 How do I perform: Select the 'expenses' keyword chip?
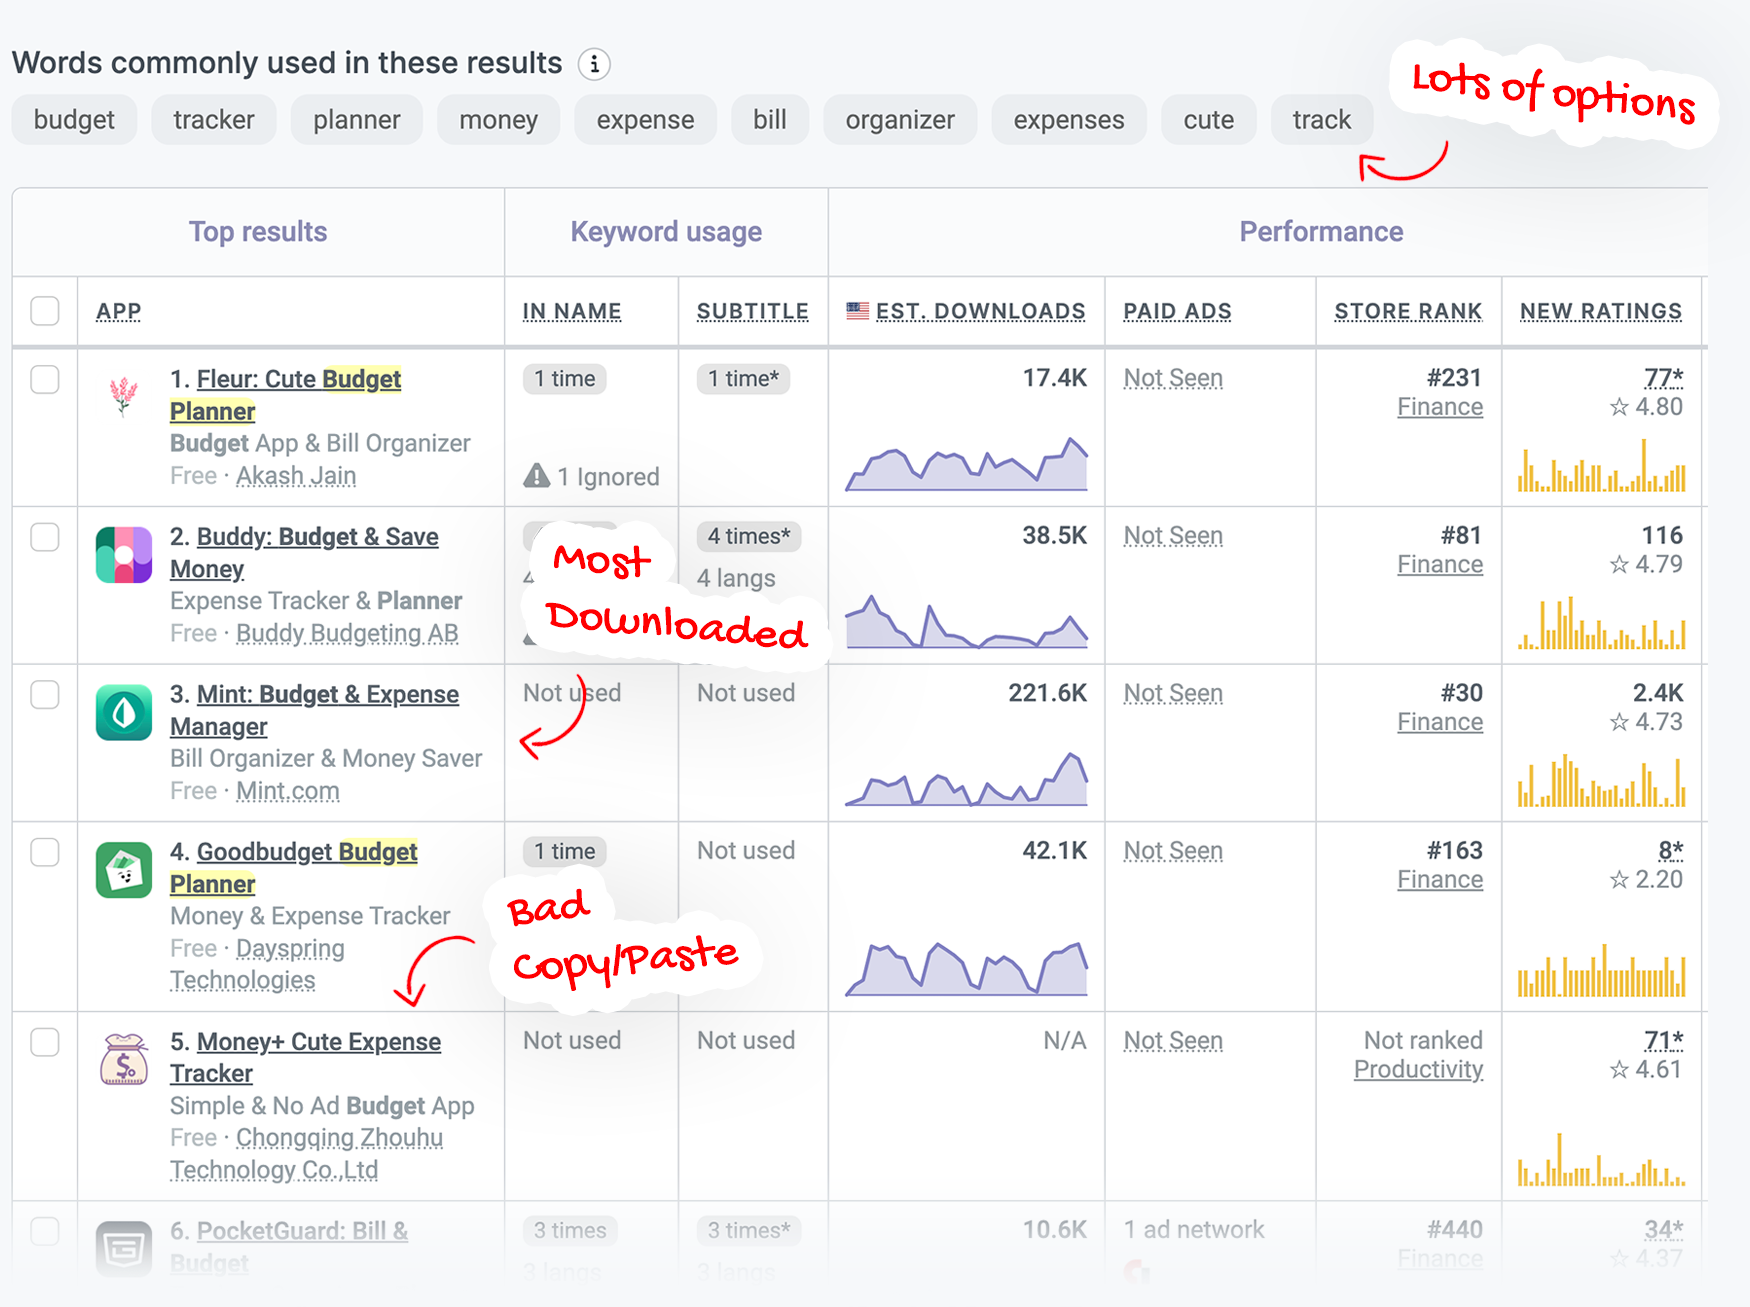1069,120
